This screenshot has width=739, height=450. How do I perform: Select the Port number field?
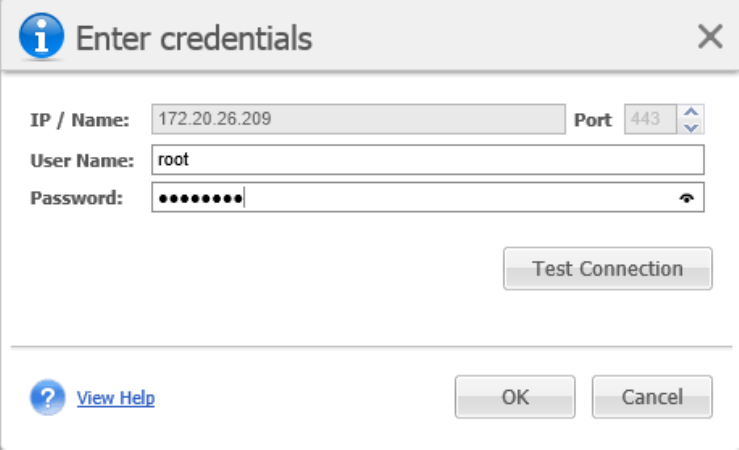pyautogui.click(x=649, y=121)
